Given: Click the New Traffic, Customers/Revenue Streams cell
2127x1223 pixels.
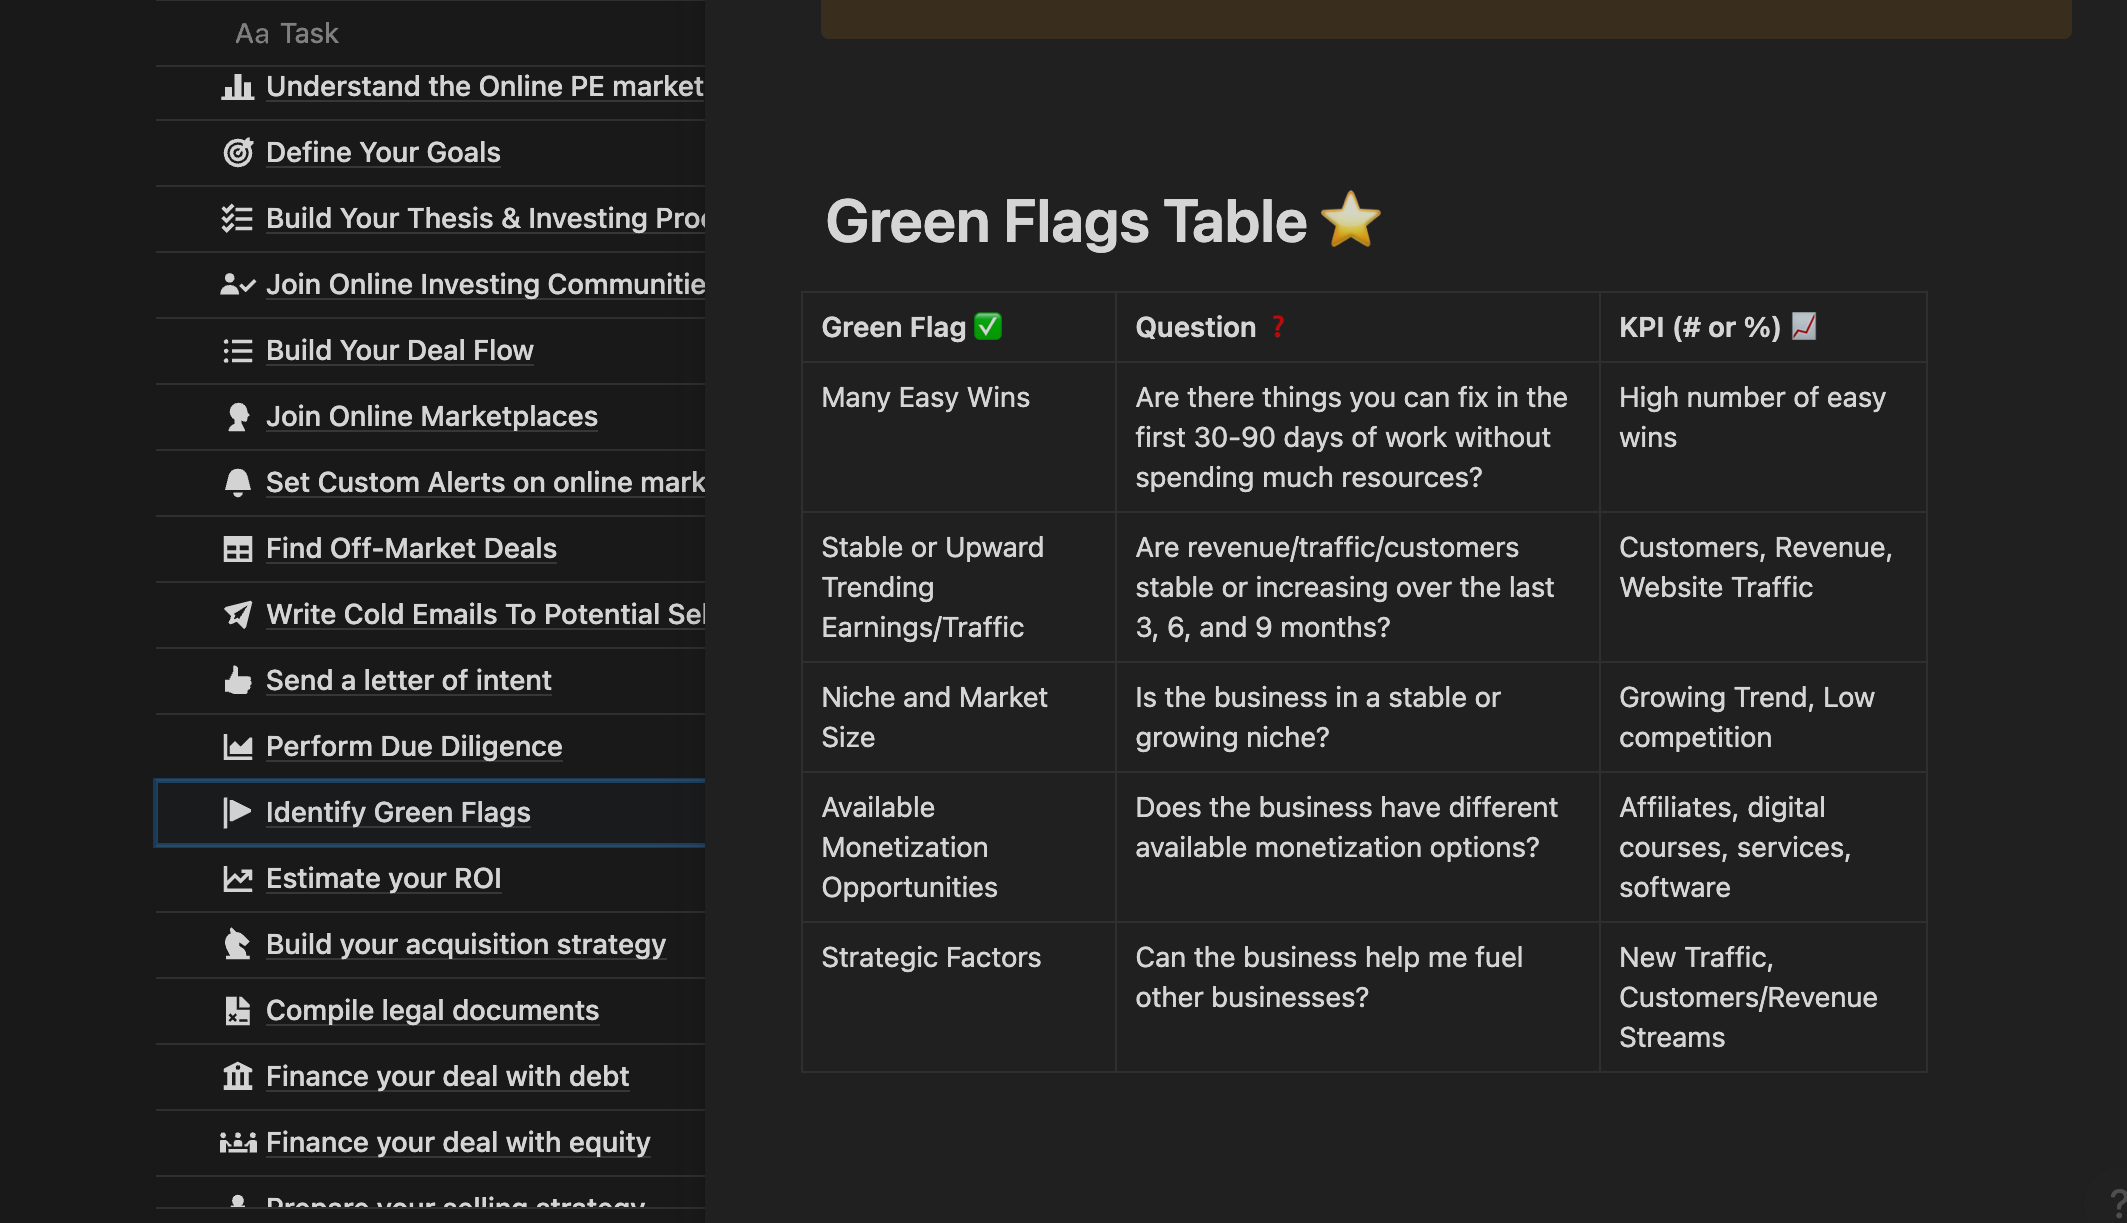Looking at the screenshot, I should click(1763, 997).
